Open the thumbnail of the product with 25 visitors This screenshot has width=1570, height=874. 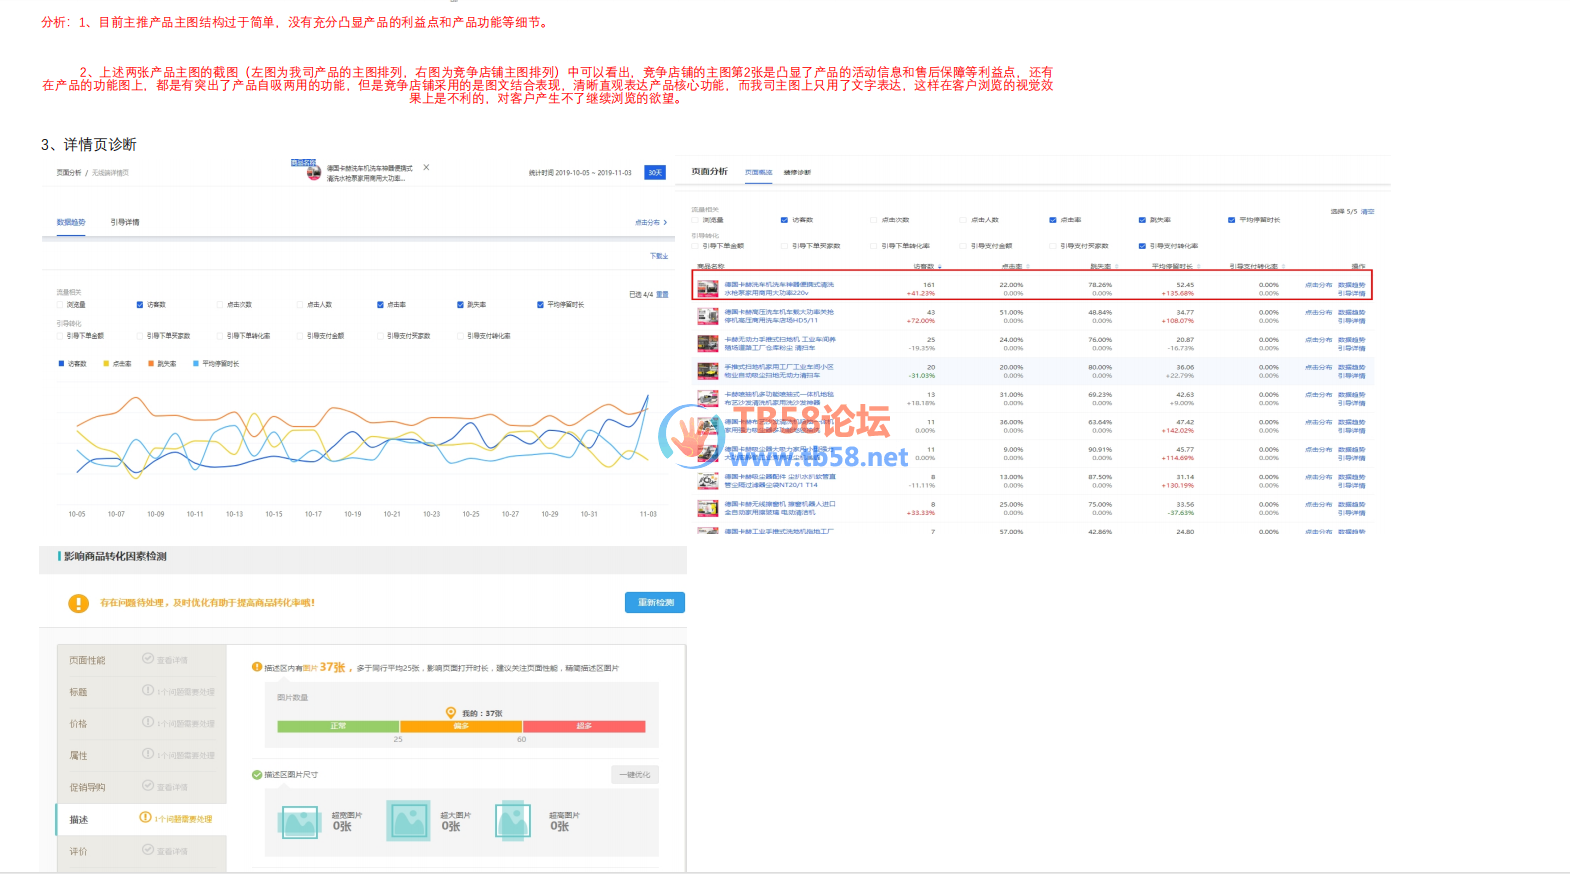708,343
